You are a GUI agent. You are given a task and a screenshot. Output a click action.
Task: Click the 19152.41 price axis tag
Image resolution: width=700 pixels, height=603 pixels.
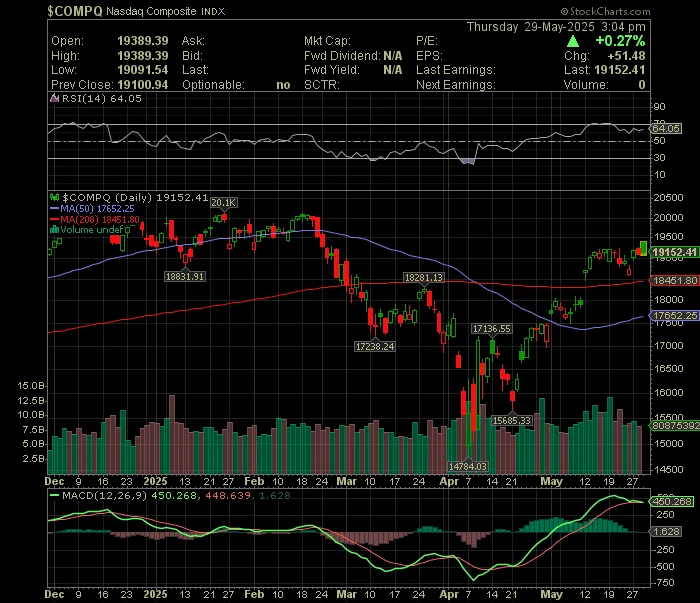(x=674, y=252)
